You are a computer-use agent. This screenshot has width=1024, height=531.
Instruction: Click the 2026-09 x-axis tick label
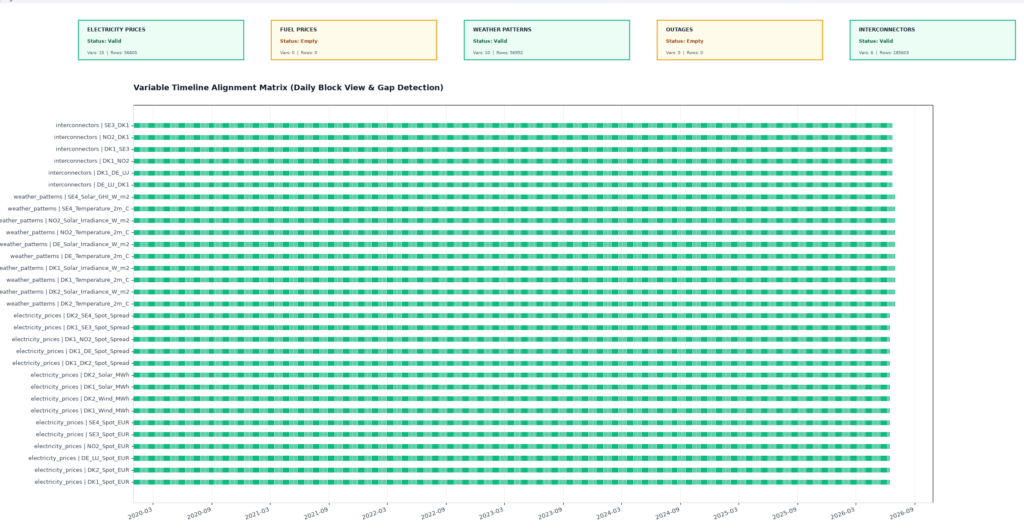tap(901, 513)
